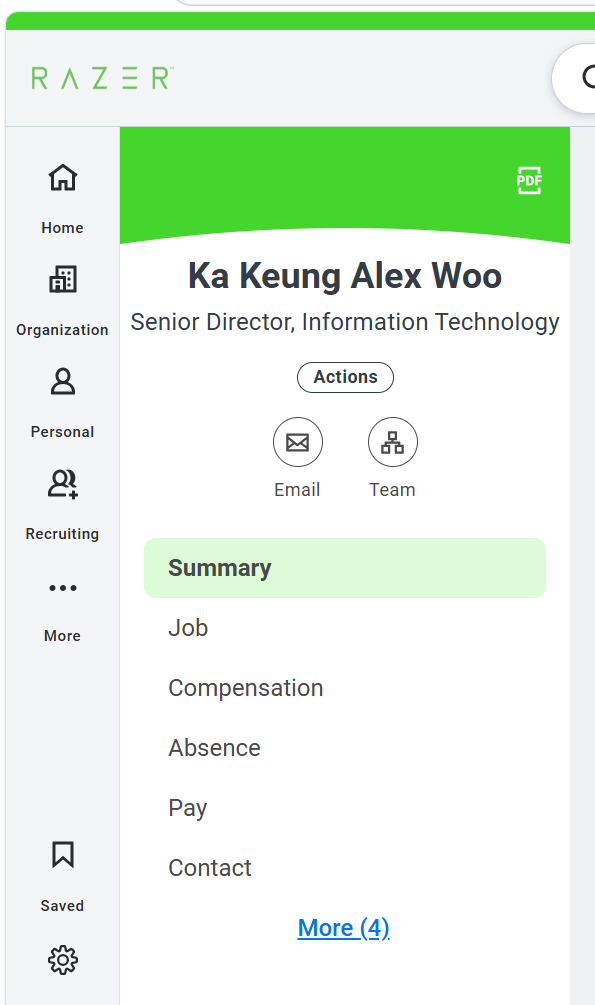The width and height of the screenshot is (595, 1005).
Task: Open the Organization building icon
Action: click(62, 279)
